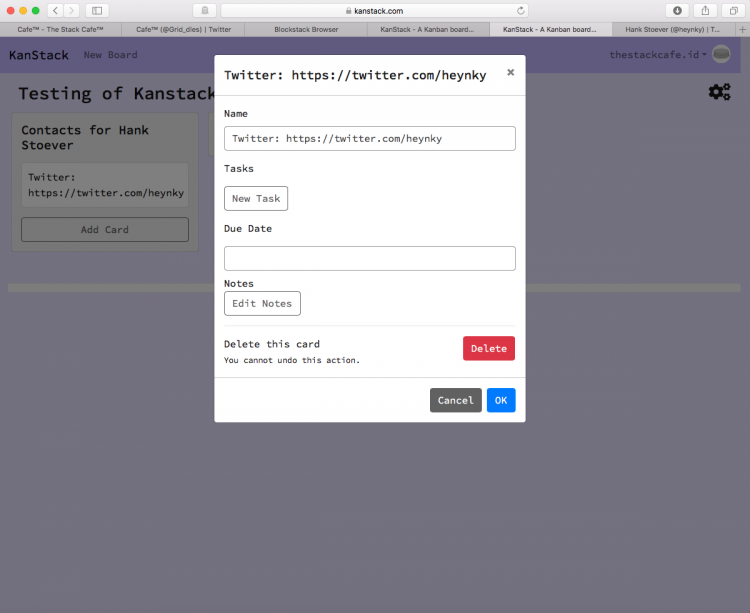Screen dimensions: 750x613
Task: Focus the card Name input field
Action: tap(370, 139)
